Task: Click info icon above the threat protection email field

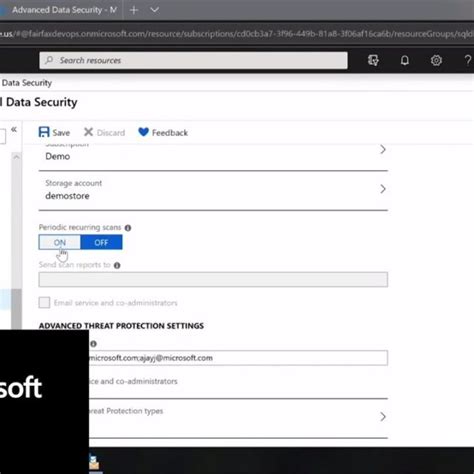Action: [93, 344]
